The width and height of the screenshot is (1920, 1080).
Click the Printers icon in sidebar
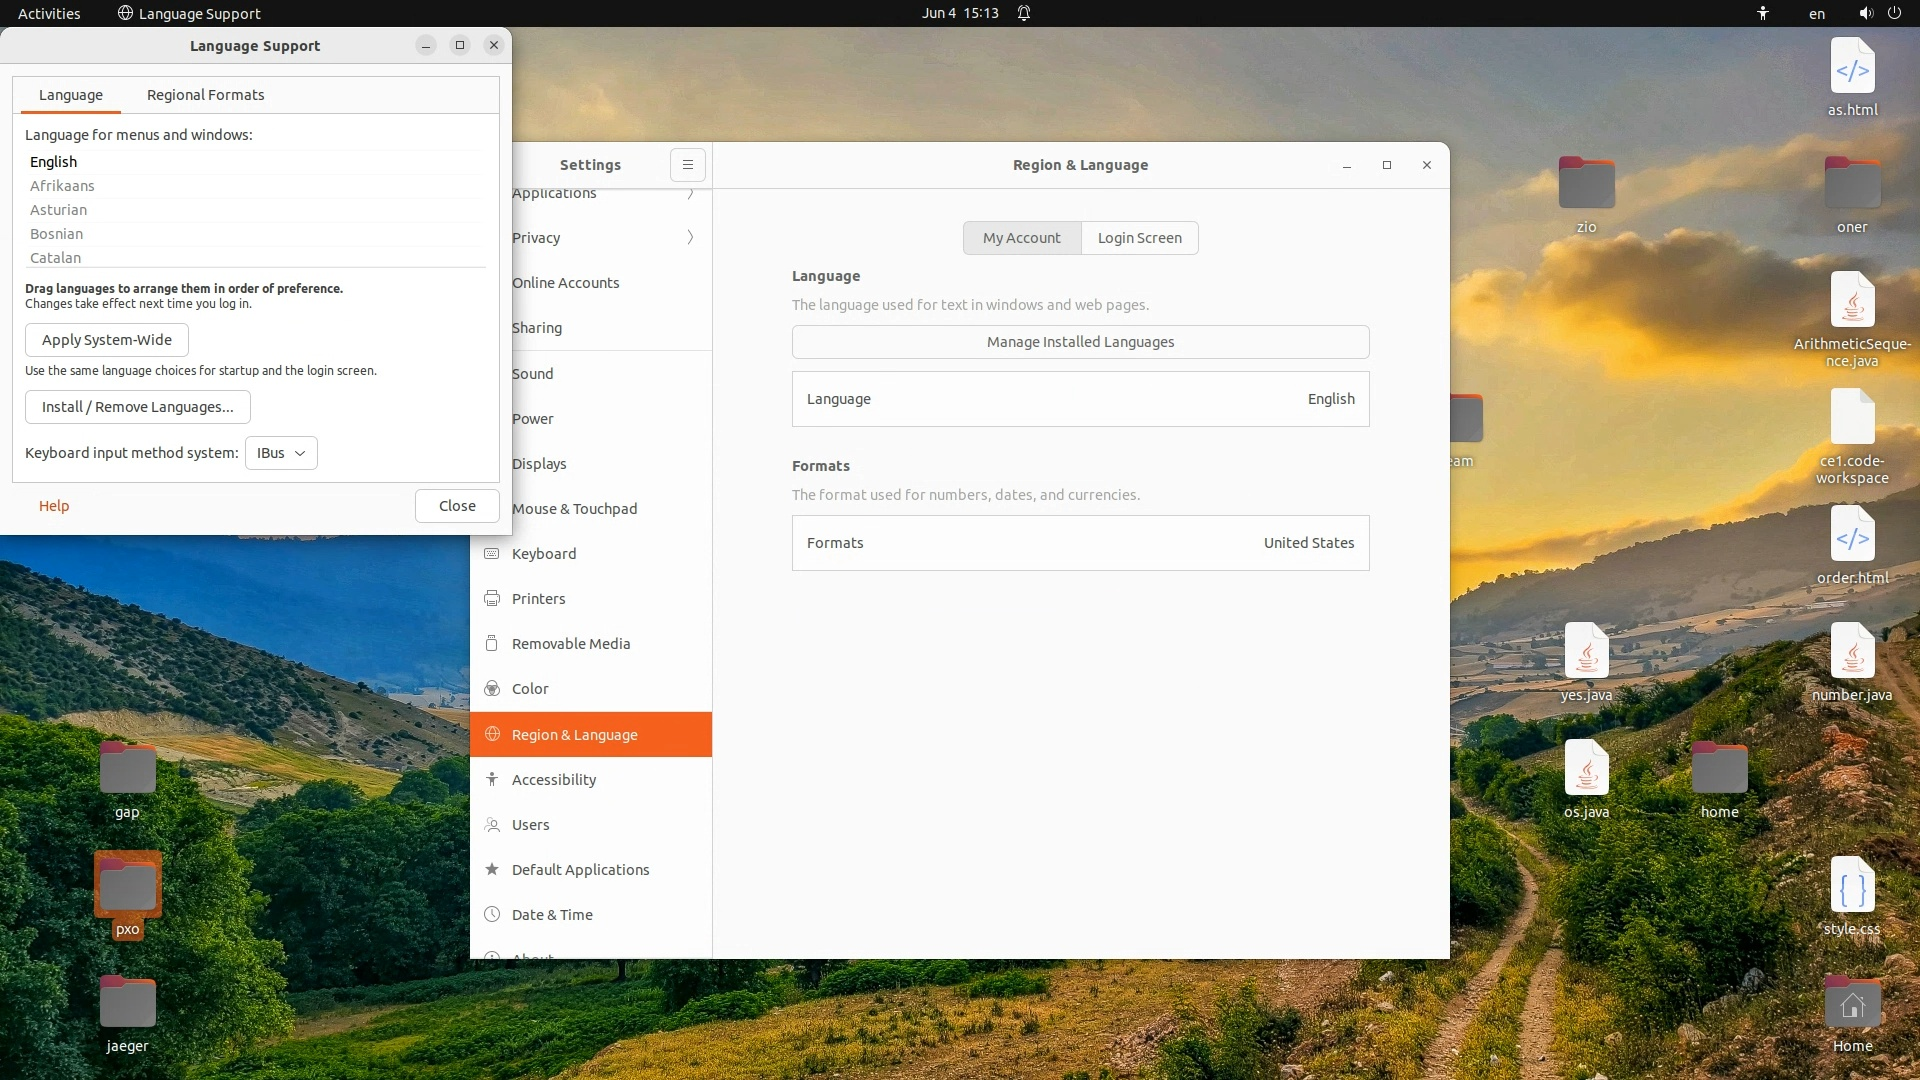coord(491,598)
